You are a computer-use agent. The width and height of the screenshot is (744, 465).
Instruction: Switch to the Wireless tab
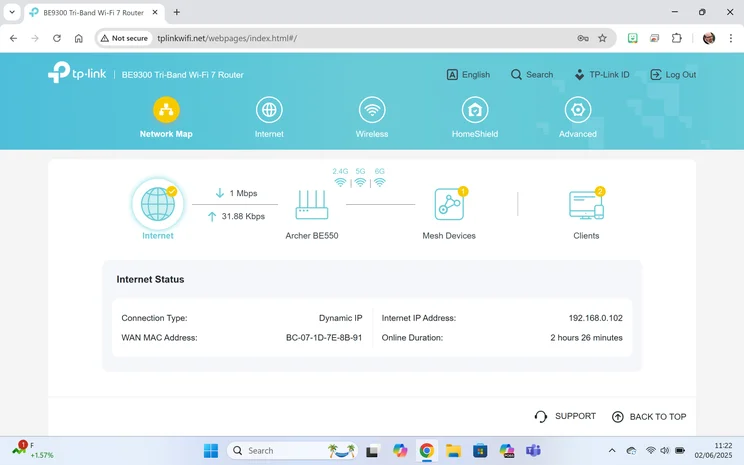point(372,117)
